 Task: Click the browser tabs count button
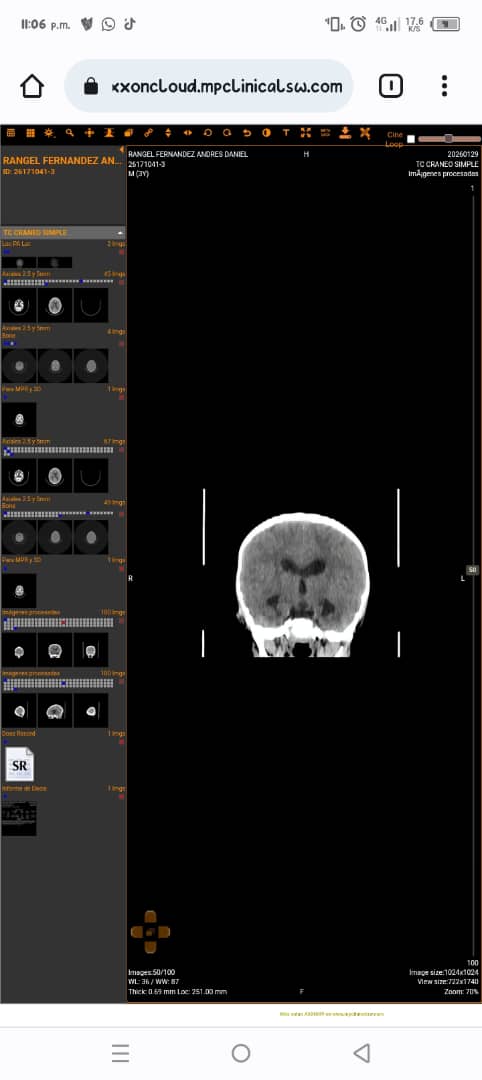coord(390,86)
